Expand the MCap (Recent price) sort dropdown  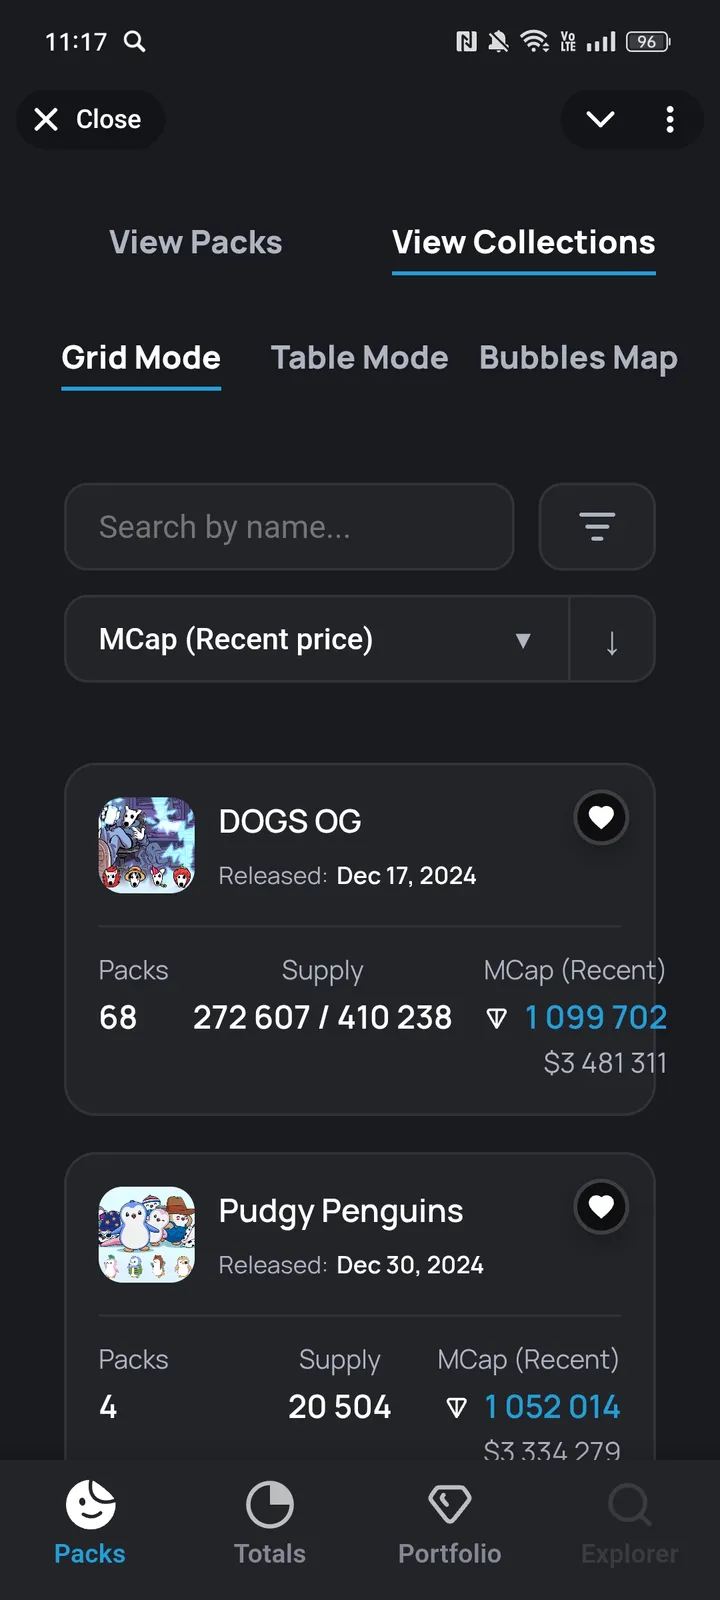[x=317, y=640]
